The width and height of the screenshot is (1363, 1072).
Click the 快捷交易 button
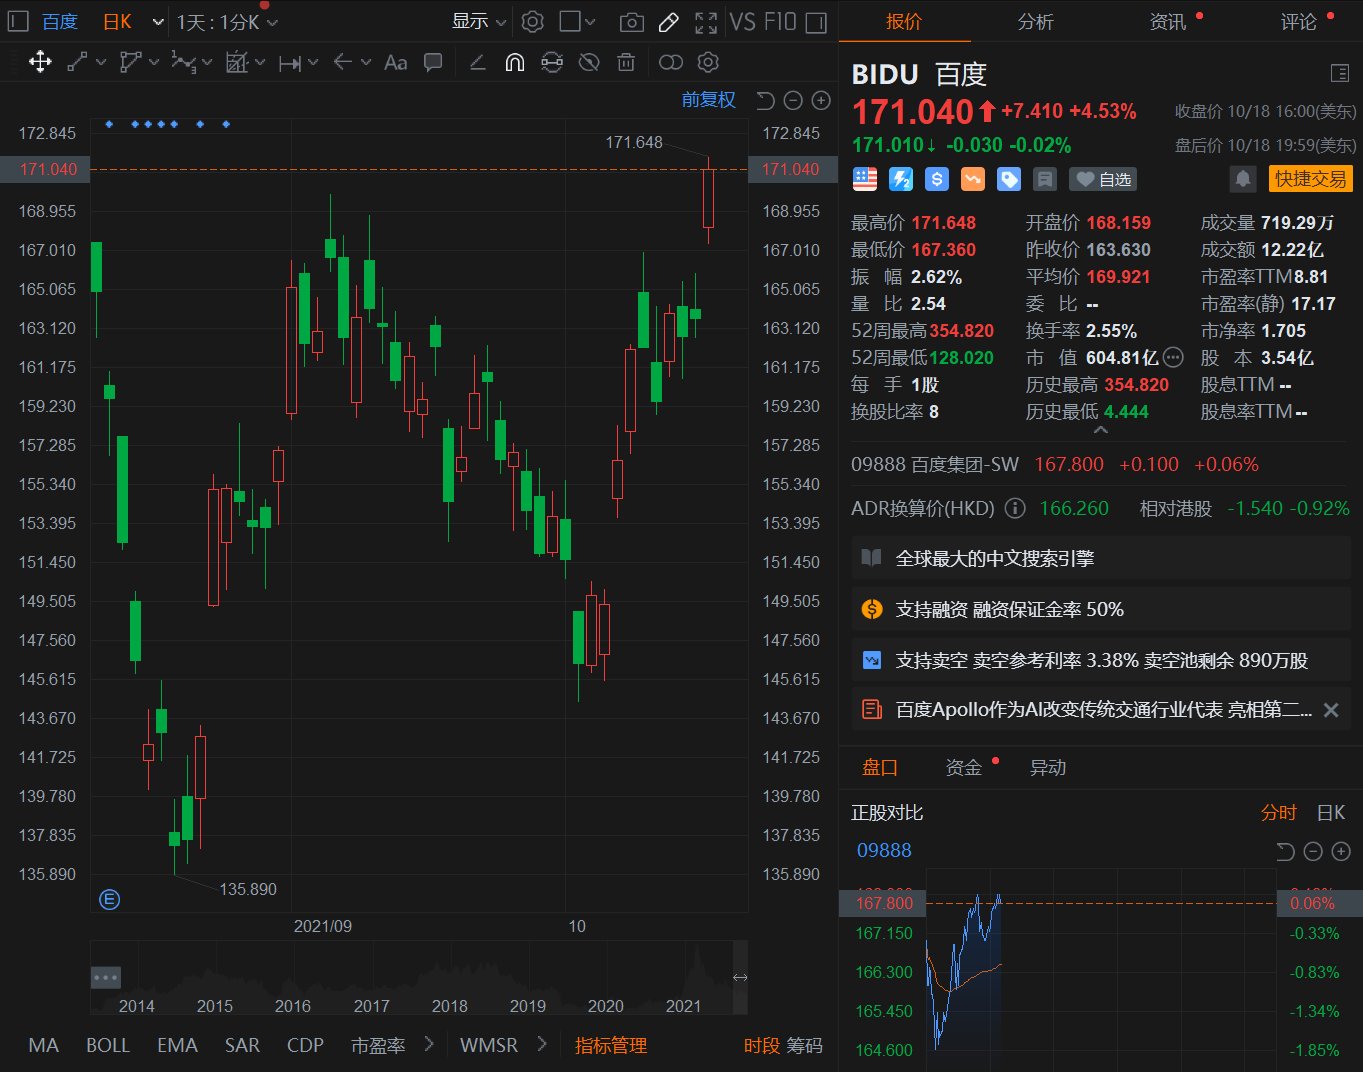(1310, 179)
